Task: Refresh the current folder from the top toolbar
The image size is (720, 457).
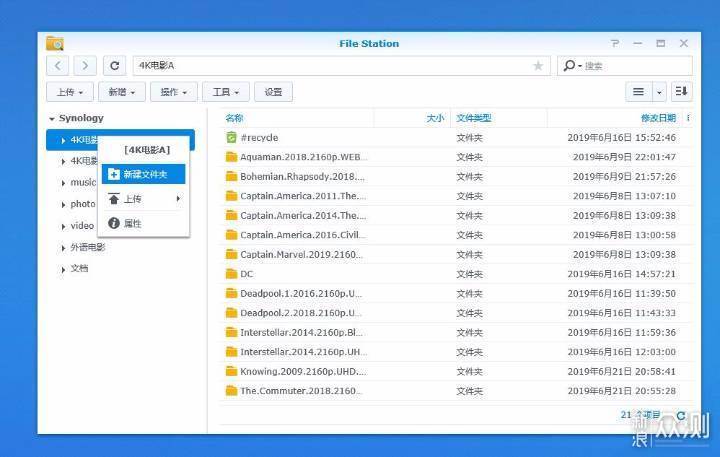Action: tap(115, 66)
